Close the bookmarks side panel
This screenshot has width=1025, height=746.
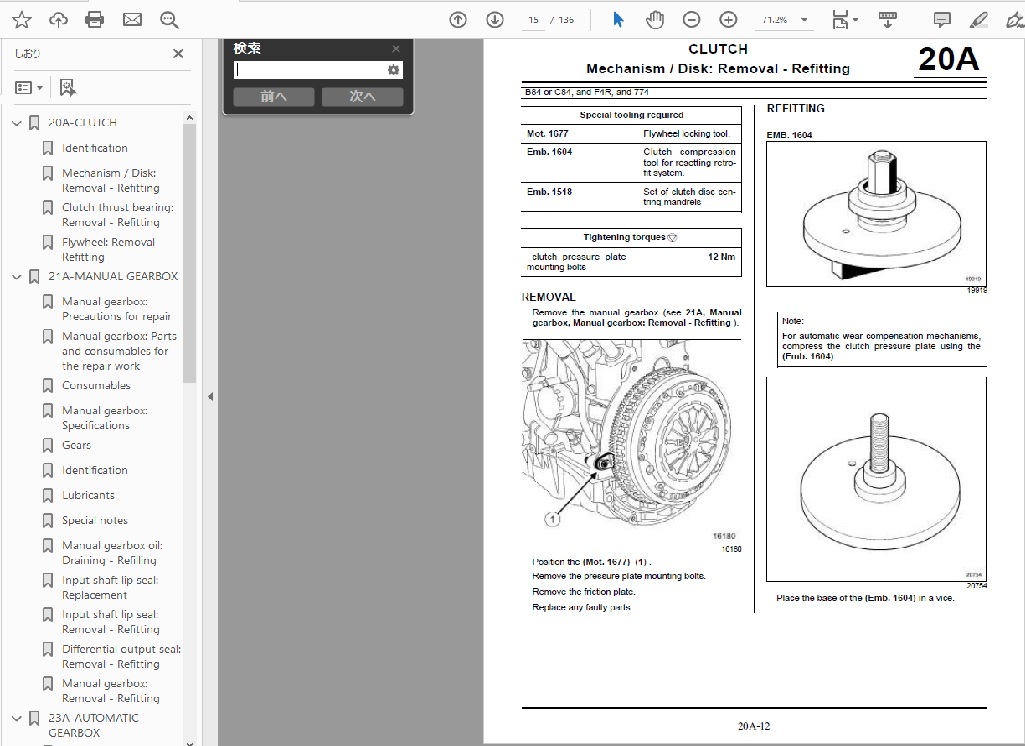178,54
